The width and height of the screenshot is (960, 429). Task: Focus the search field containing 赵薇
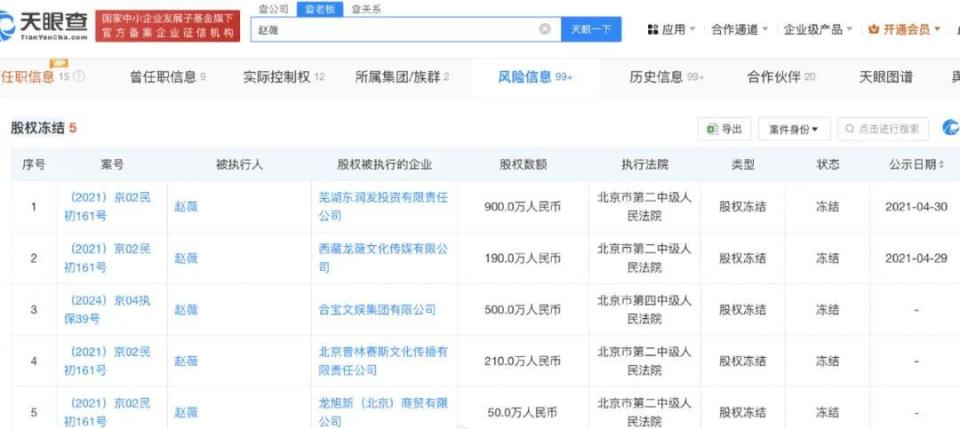tap(405, 29)
